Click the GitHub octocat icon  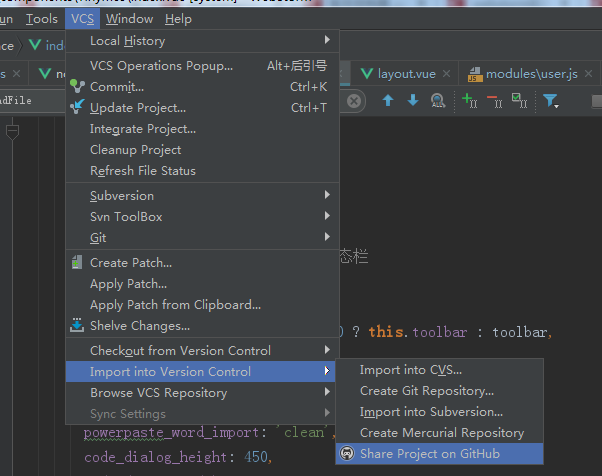tap(347, 453)
